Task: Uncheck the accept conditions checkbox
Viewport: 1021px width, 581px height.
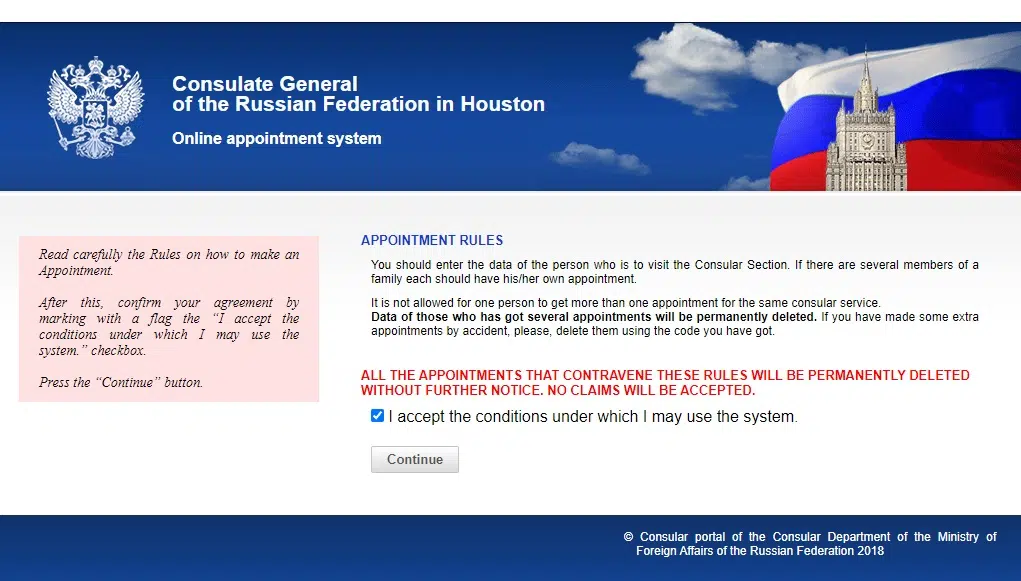Action: 377,416
